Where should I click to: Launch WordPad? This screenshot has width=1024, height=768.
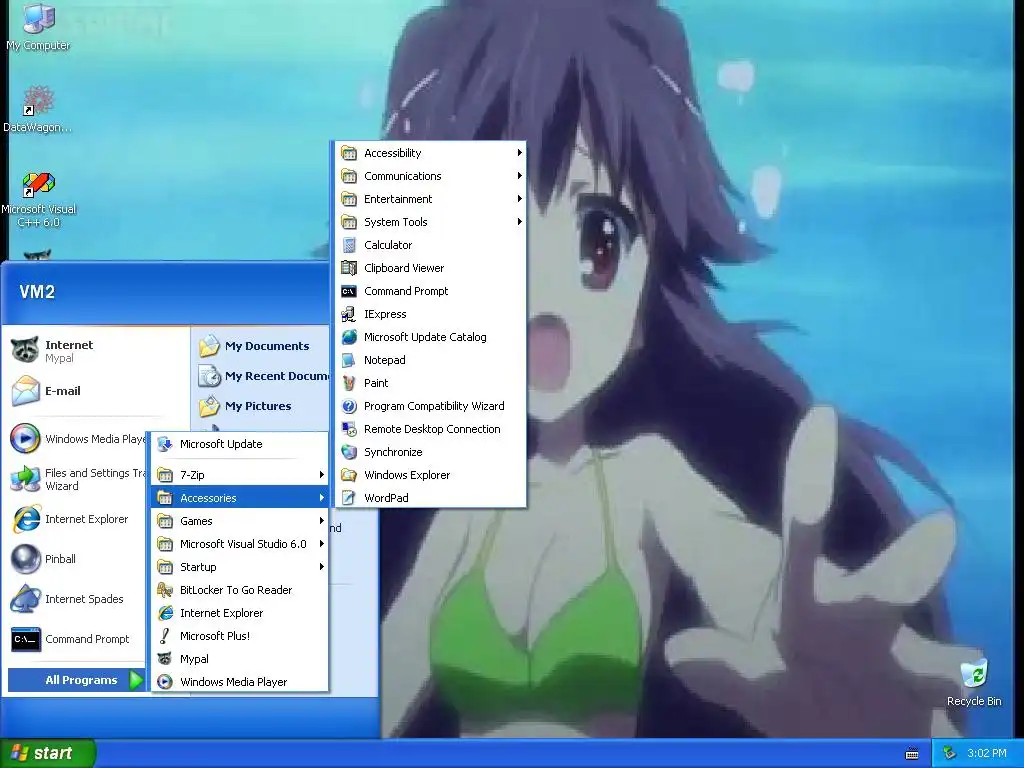coord(430,498)
